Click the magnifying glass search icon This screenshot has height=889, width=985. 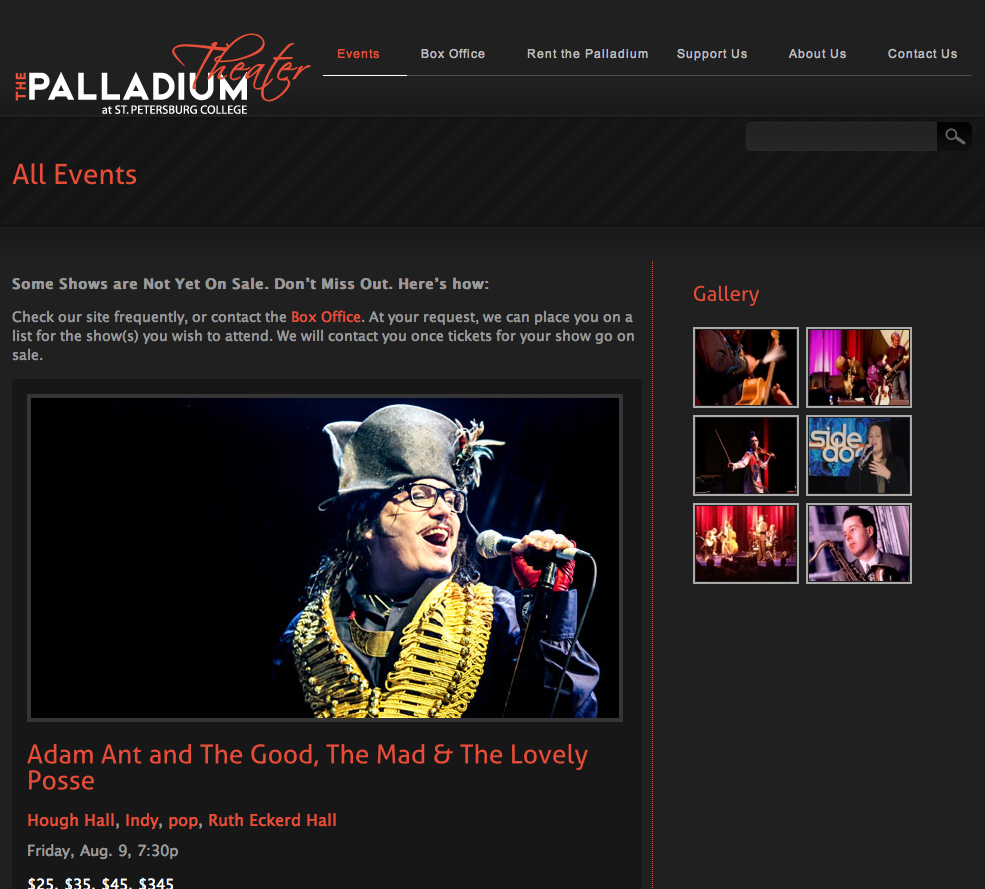pos(954,136)
